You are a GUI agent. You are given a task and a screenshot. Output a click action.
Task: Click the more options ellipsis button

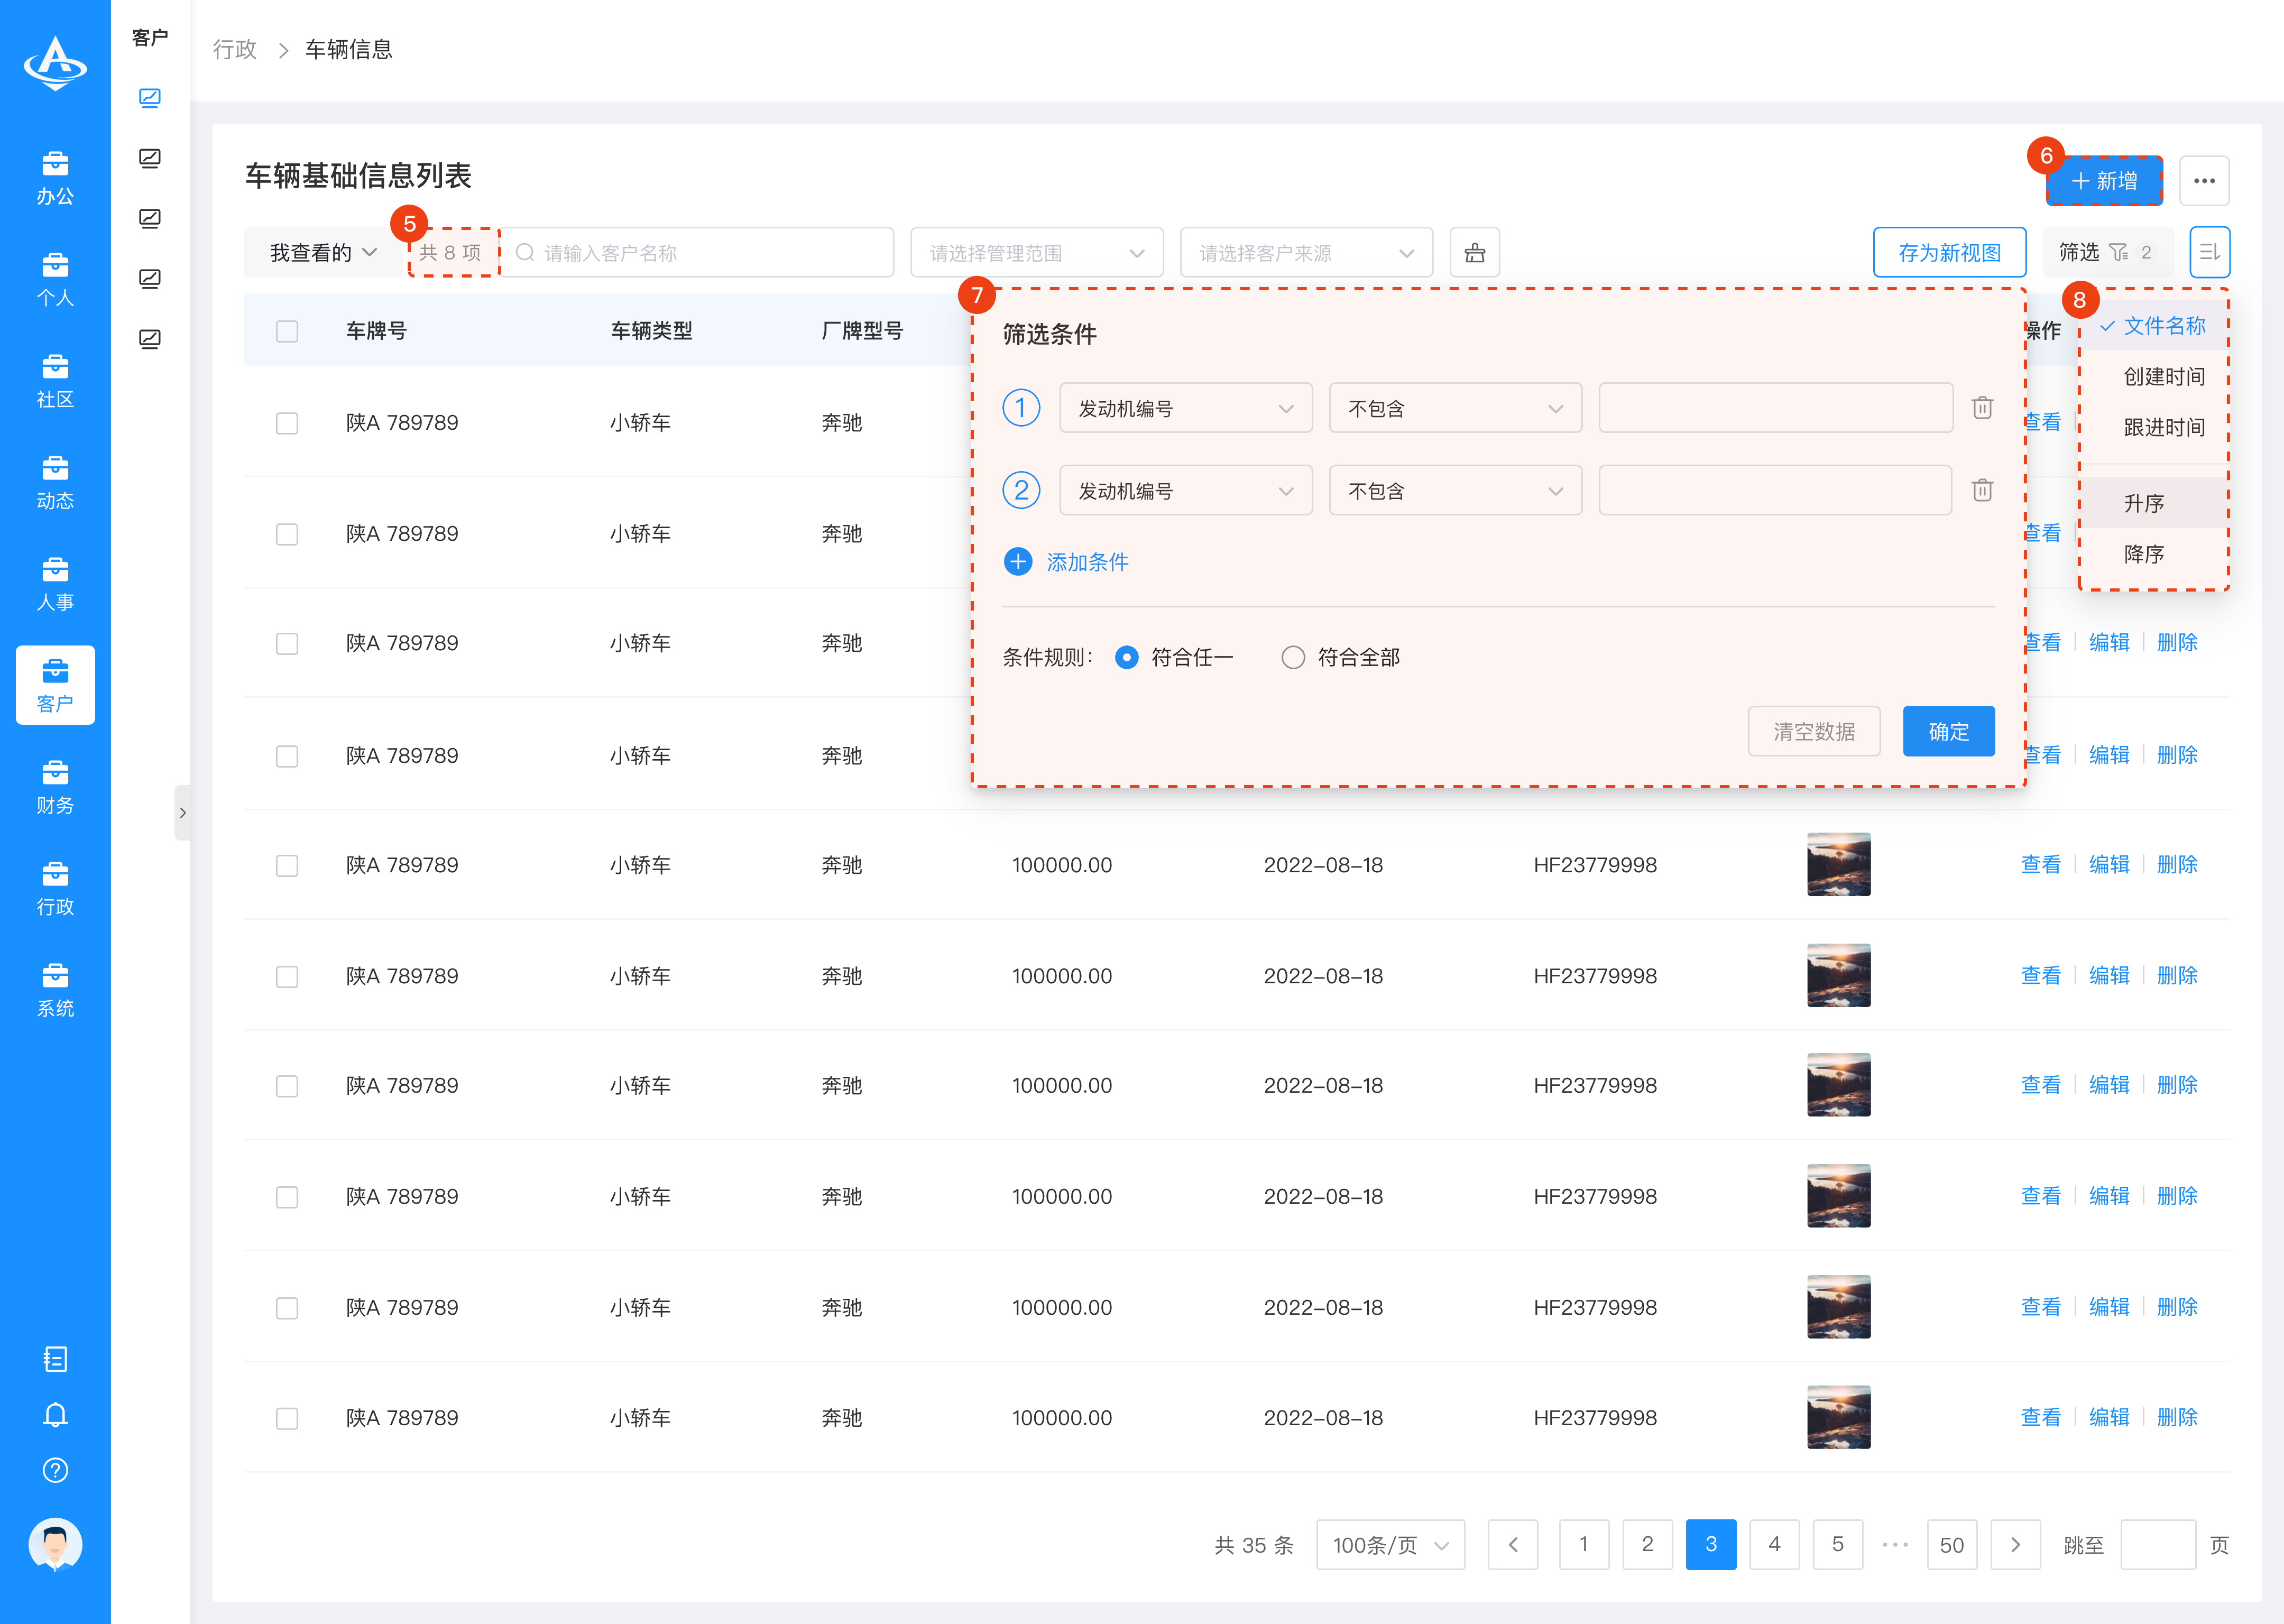pyautogui.click(x=2204, y=181)
